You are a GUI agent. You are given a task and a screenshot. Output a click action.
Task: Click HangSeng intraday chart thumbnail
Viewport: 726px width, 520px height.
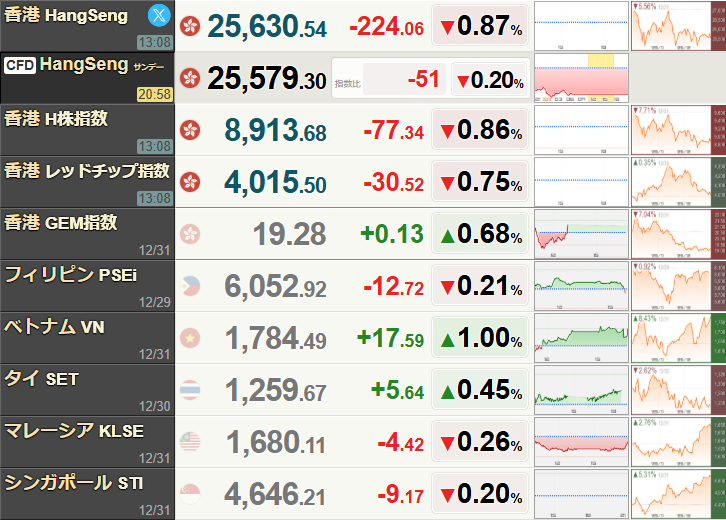pyautogui.click(x=582, y=26)
